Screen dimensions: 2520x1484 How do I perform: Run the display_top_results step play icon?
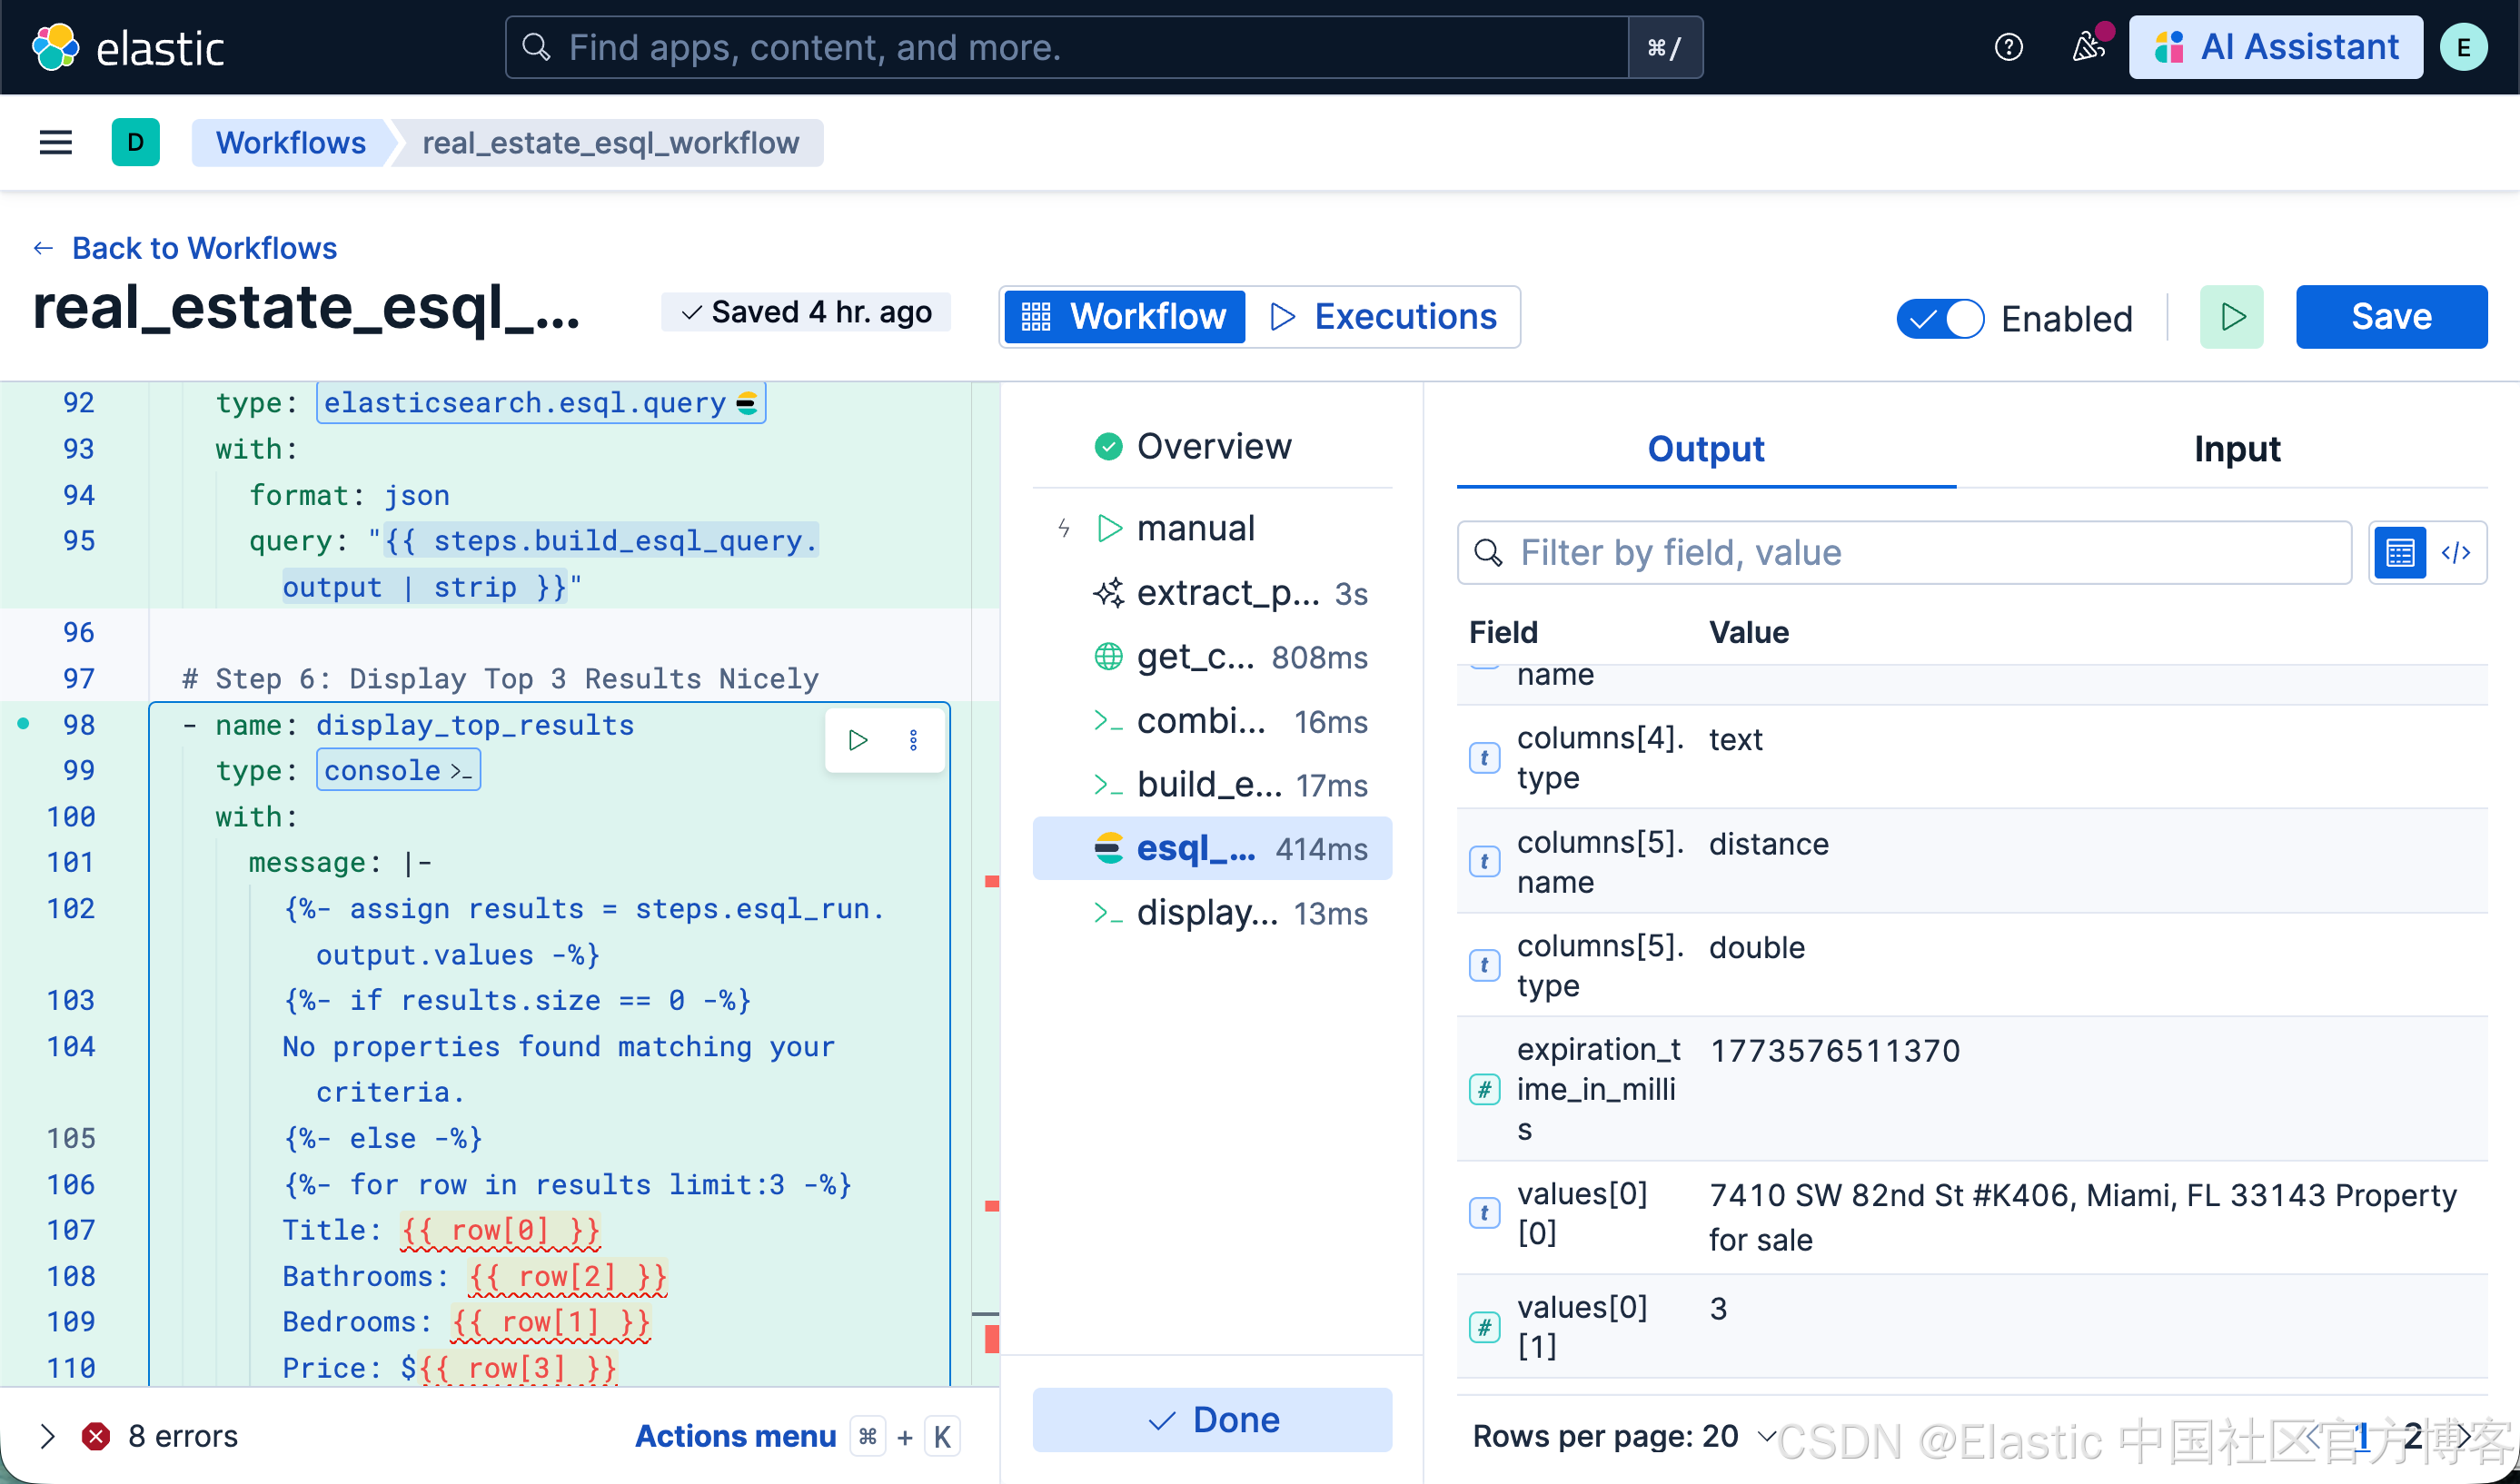858,740
